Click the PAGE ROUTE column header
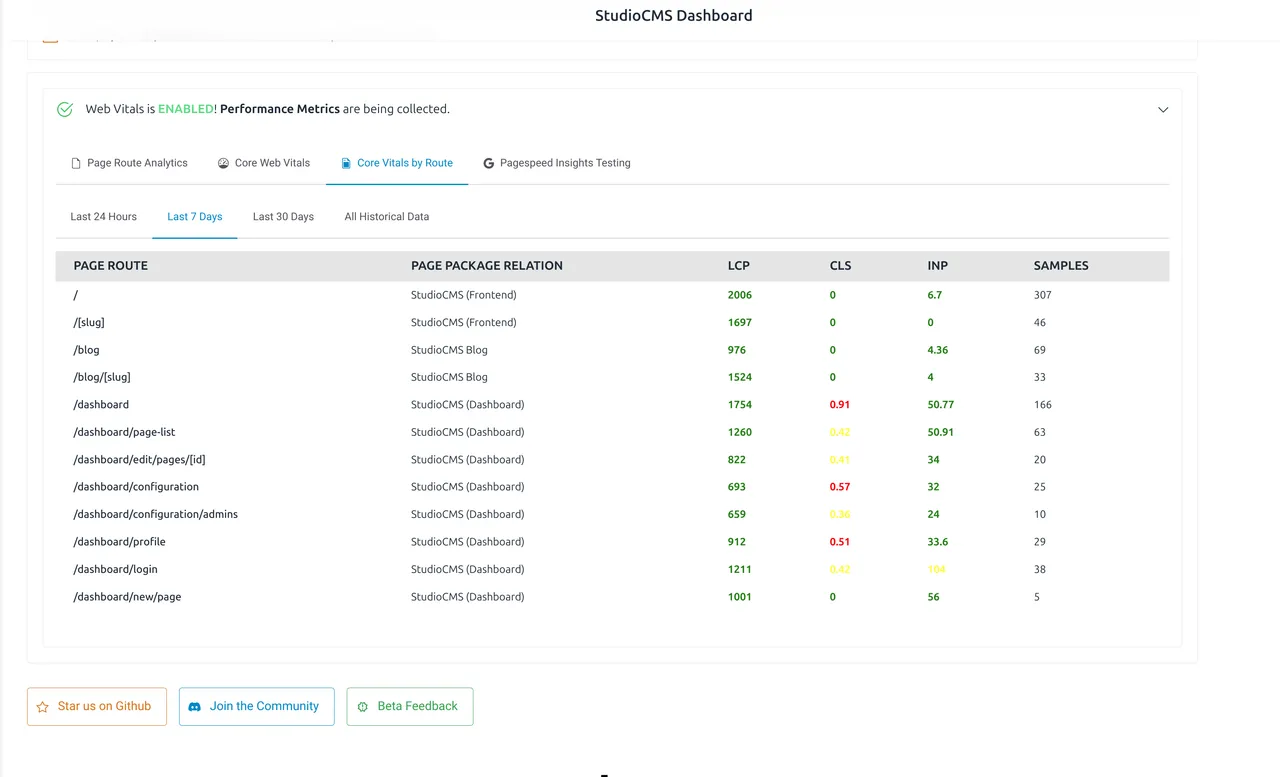 tap(111, 266)
